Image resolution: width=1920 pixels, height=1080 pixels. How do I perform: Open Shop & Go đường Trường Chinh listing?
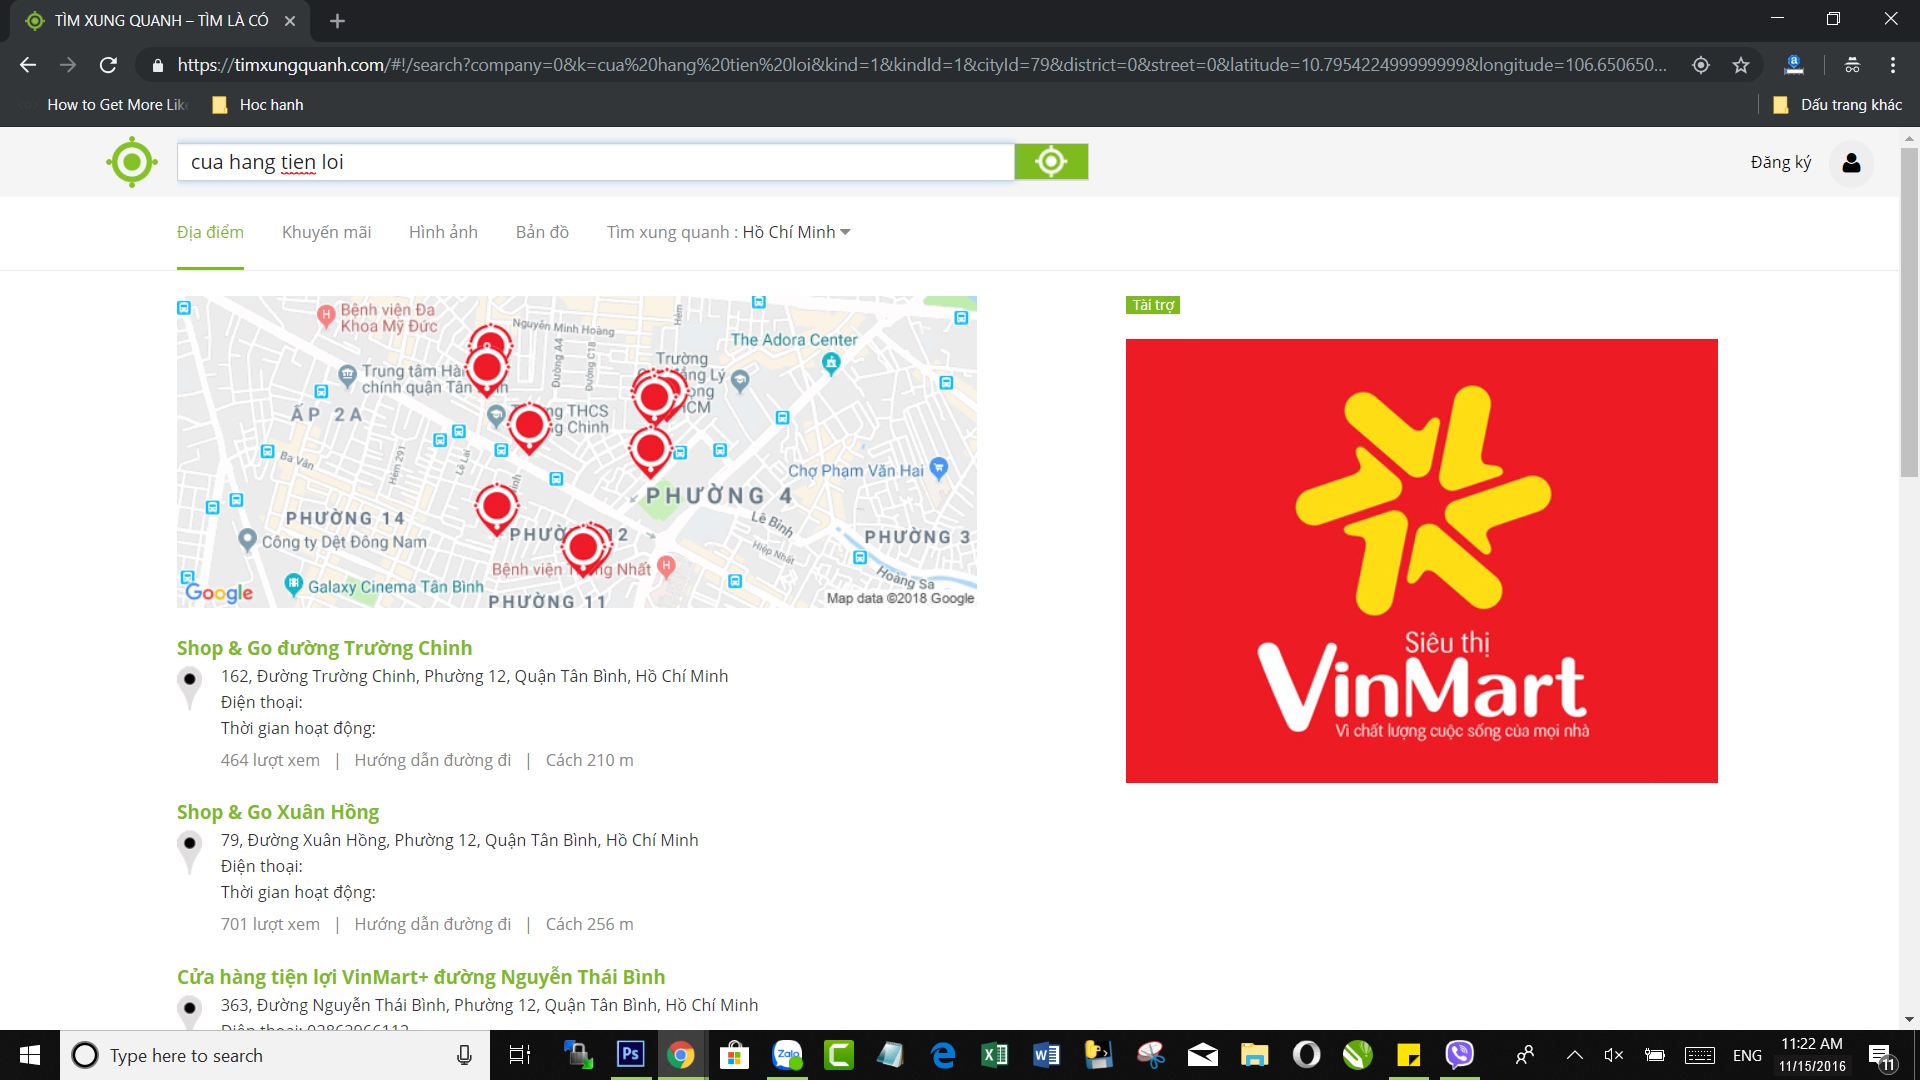324,648
